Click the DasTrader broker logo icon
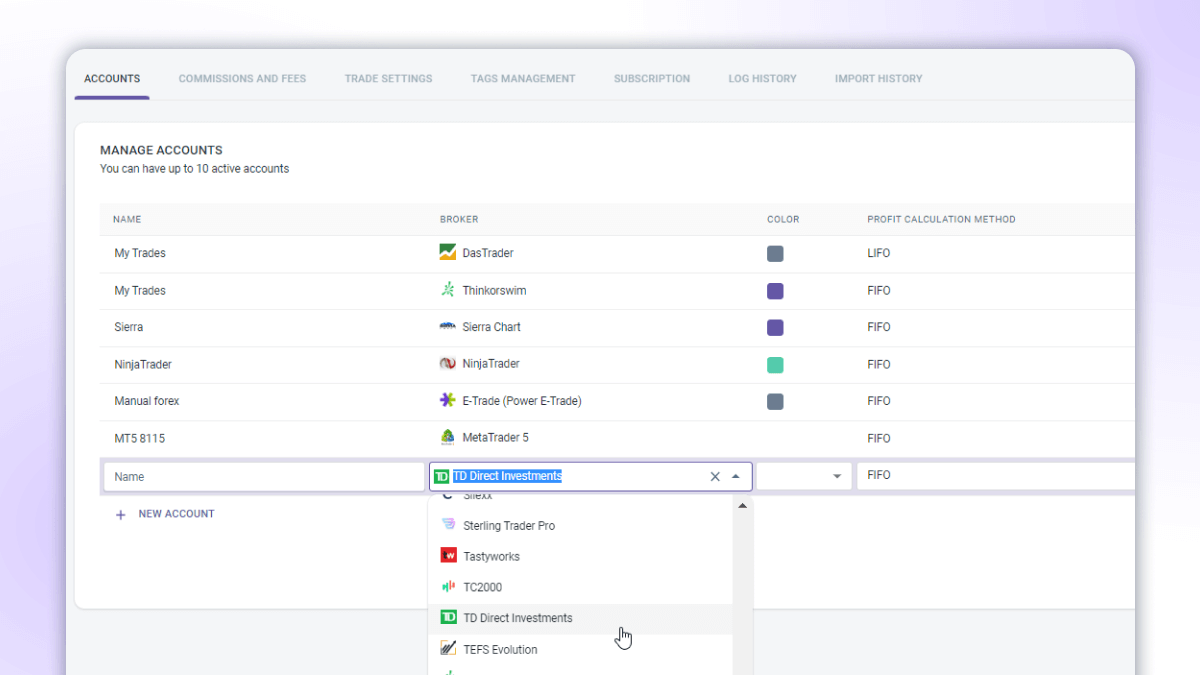 coord(448,253)
